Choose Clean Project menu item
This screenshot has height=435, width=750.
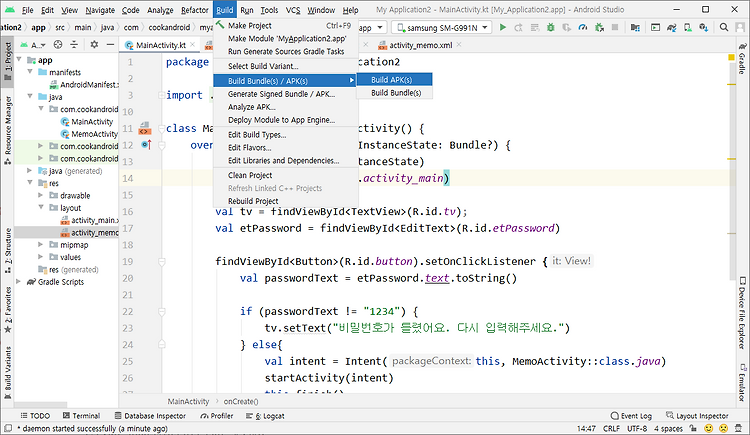click(x=286, y=175)
